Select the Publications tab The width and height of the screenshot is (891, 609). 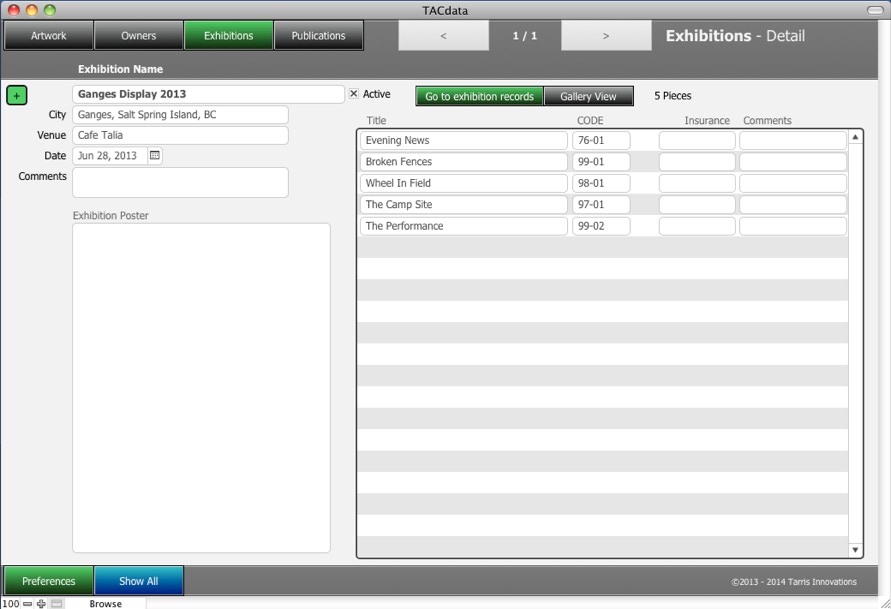point(318,36)
